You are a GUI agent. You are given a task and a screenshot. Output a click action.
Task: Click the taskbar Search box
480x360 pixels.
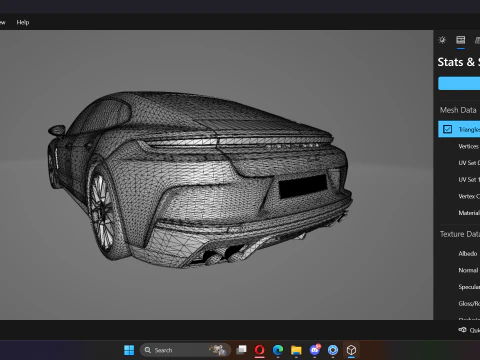tap(185, 350)
